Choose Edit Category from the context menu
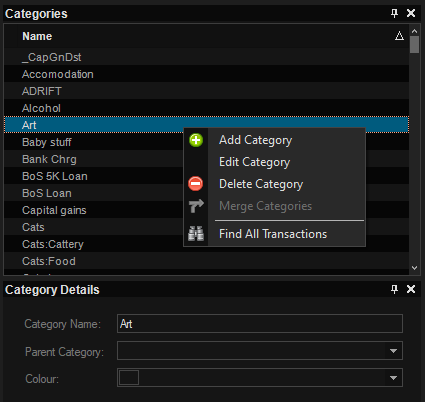Image resolution: width=425 pixels, height=402 pixels. pos(254,162)
